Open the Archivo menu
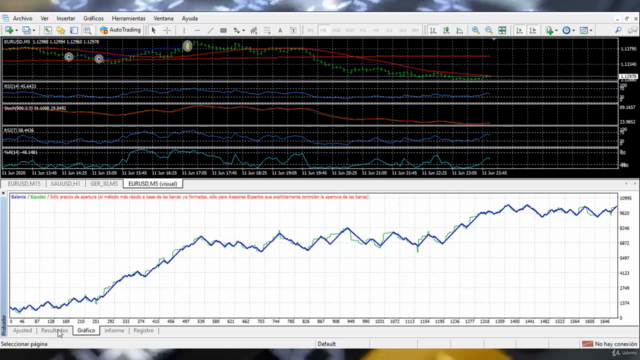 click(x=22, y=18)
